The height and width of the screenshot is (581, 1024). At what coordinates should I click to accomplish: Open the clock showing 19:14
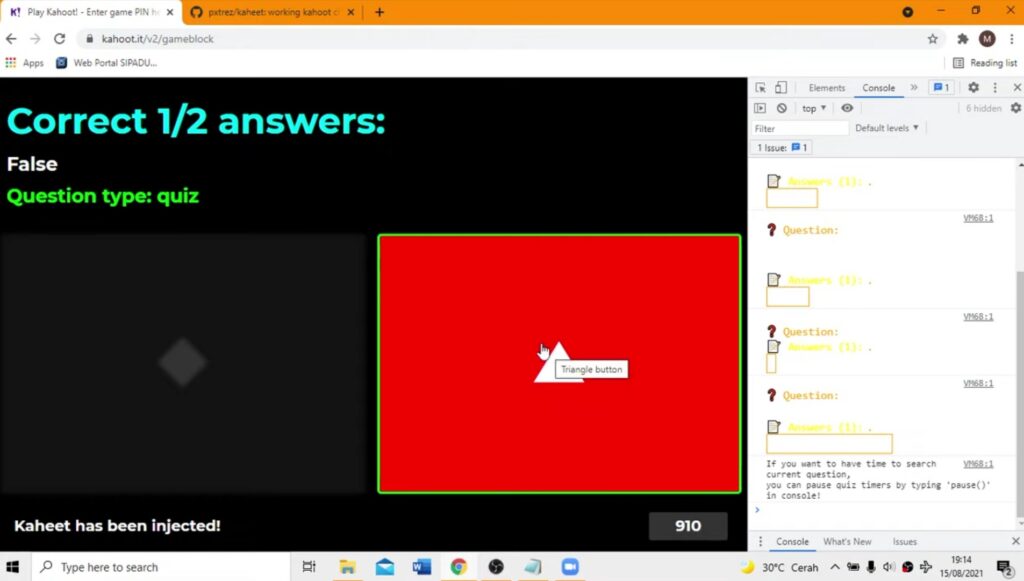click(x=961, y=567)
